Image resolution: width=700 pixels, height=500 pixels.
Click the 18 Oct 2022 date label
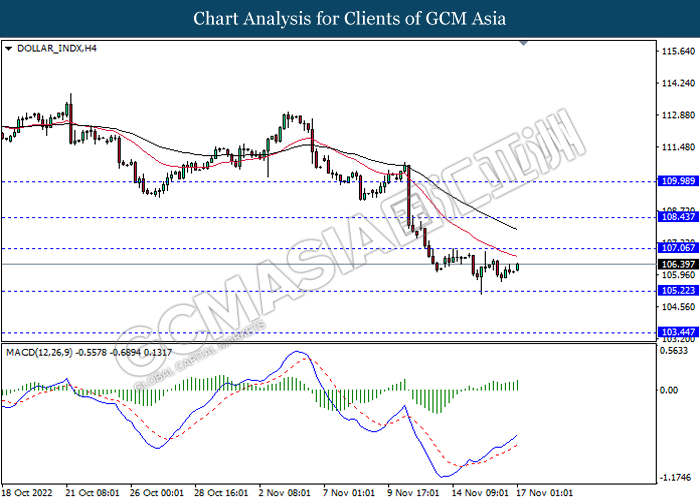[28, 493]
